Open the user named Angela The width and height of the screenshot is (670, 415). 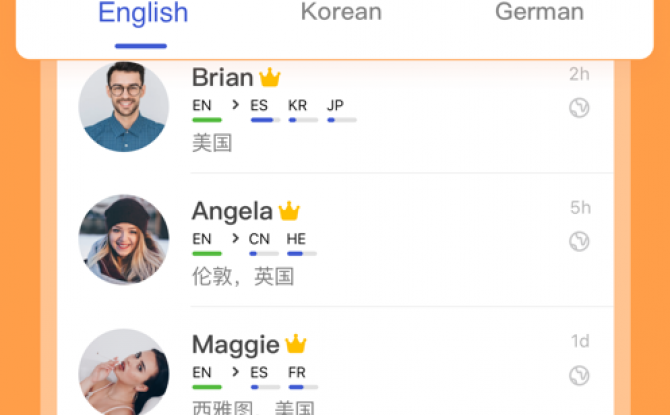pos(232,211)
